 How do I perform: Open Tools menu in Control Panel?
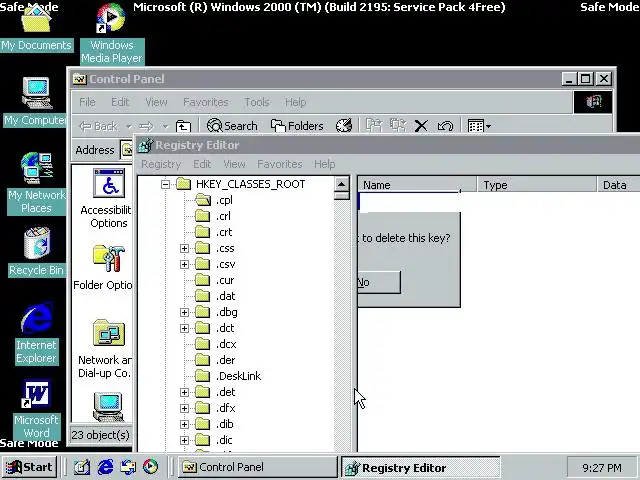(257, 102)
